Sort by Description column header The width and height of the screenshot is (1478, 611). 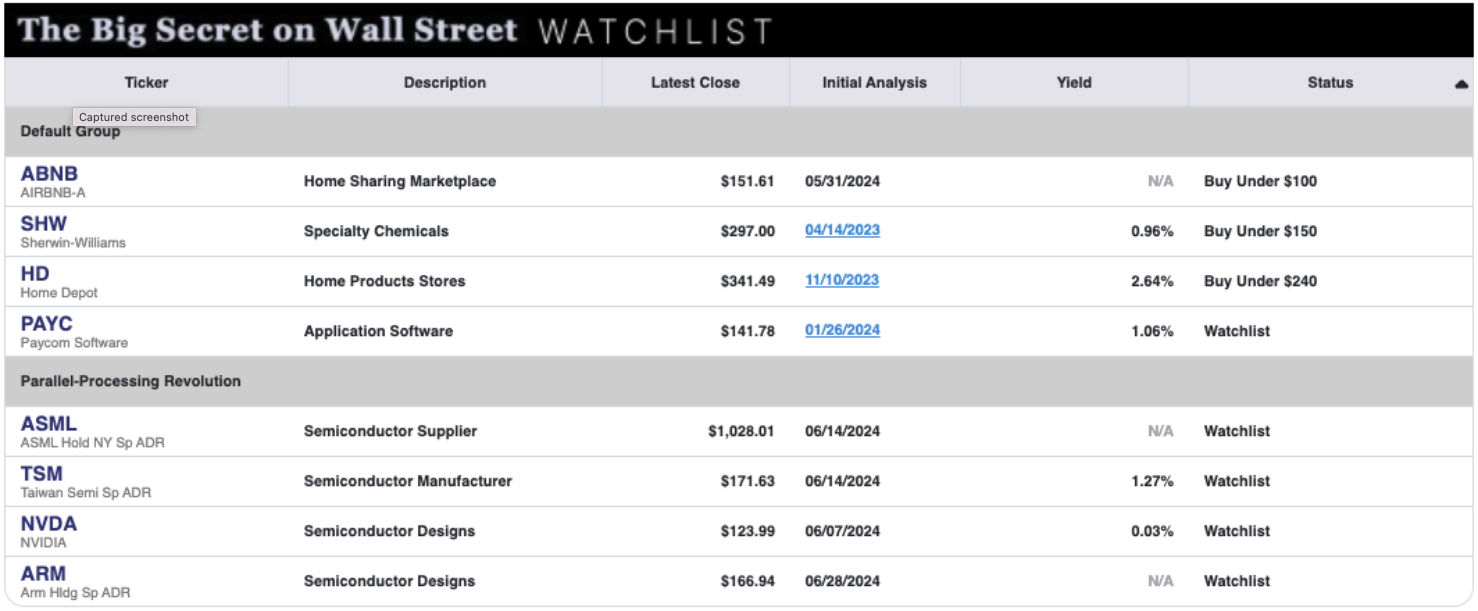coord(445,82)
